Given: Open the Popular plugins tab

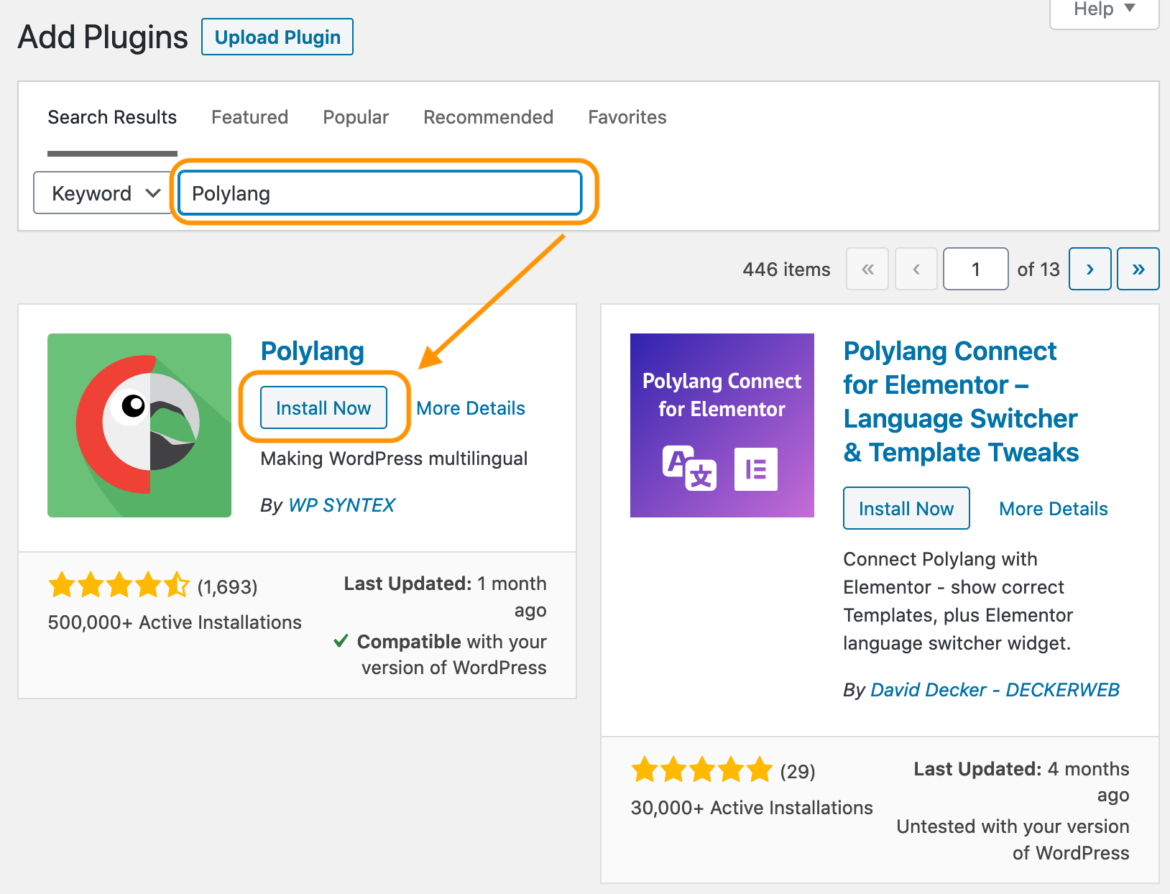Looking at the screenshot, I should tap(355, 117).
